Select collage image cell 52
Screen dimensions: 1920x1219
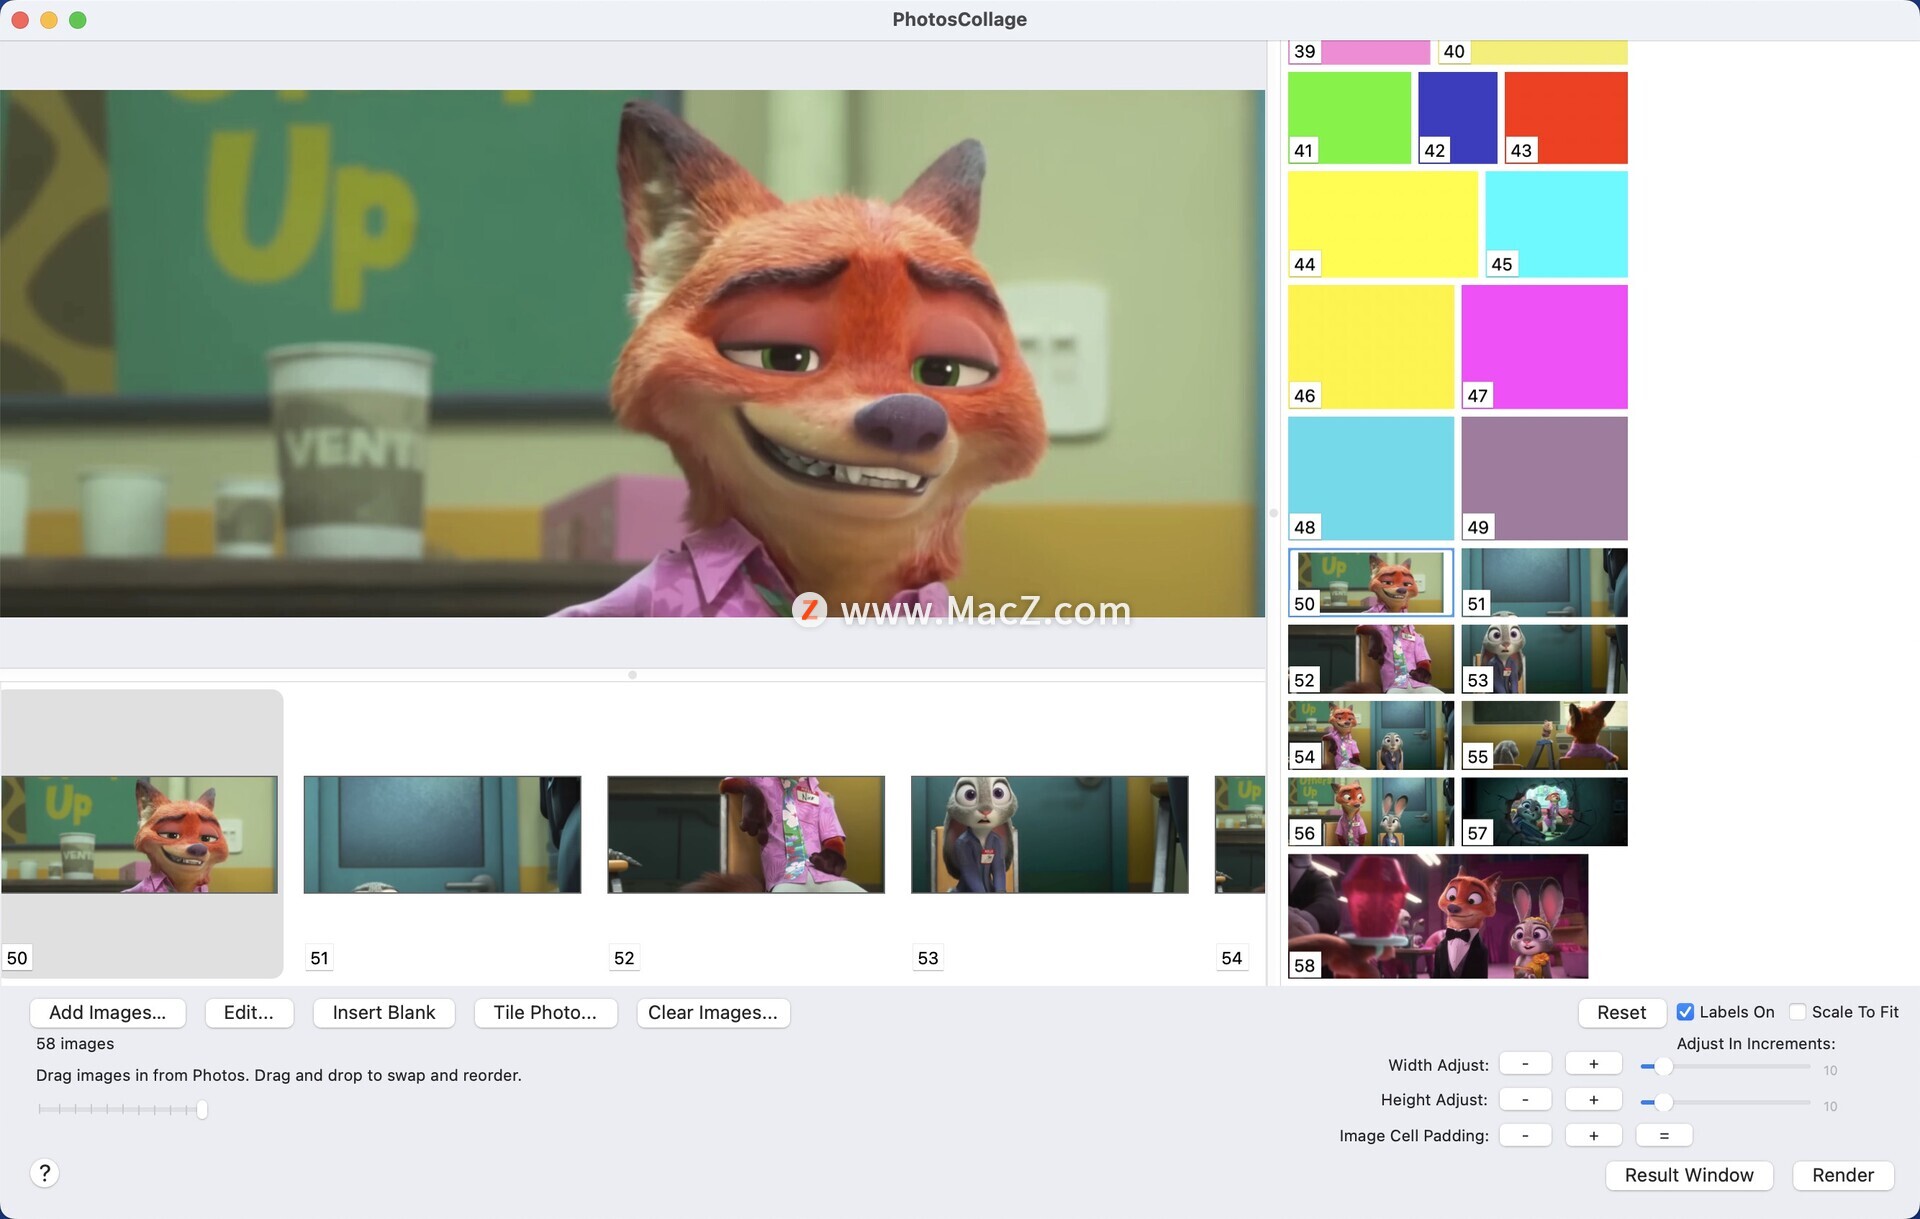click(x=1371, y=659)
